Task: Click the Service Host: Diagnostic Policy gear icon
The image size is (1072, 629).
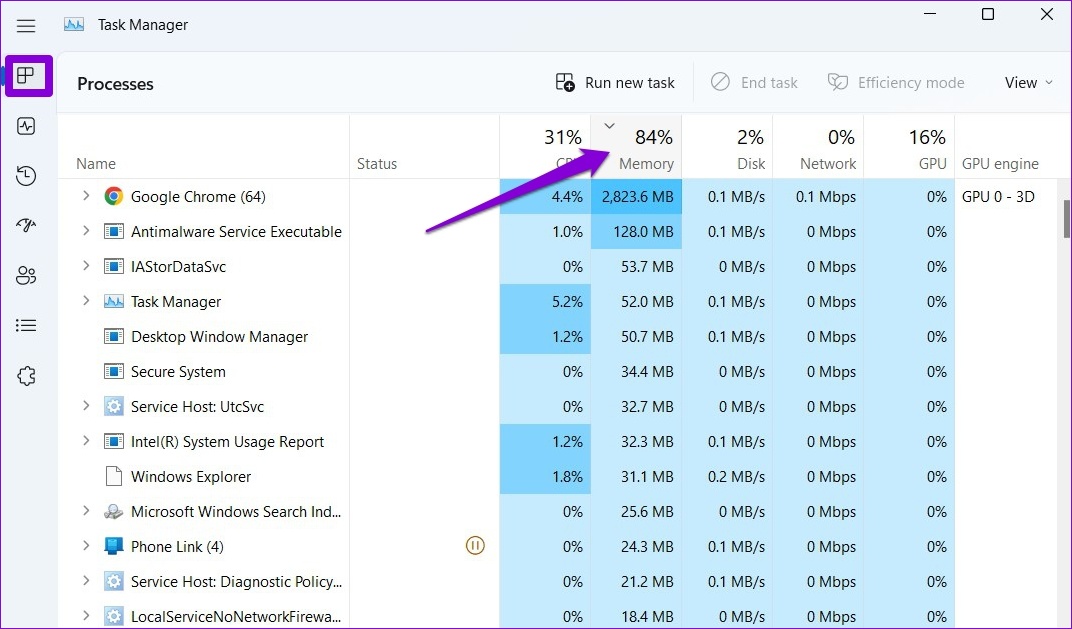Action: (113, 582)
